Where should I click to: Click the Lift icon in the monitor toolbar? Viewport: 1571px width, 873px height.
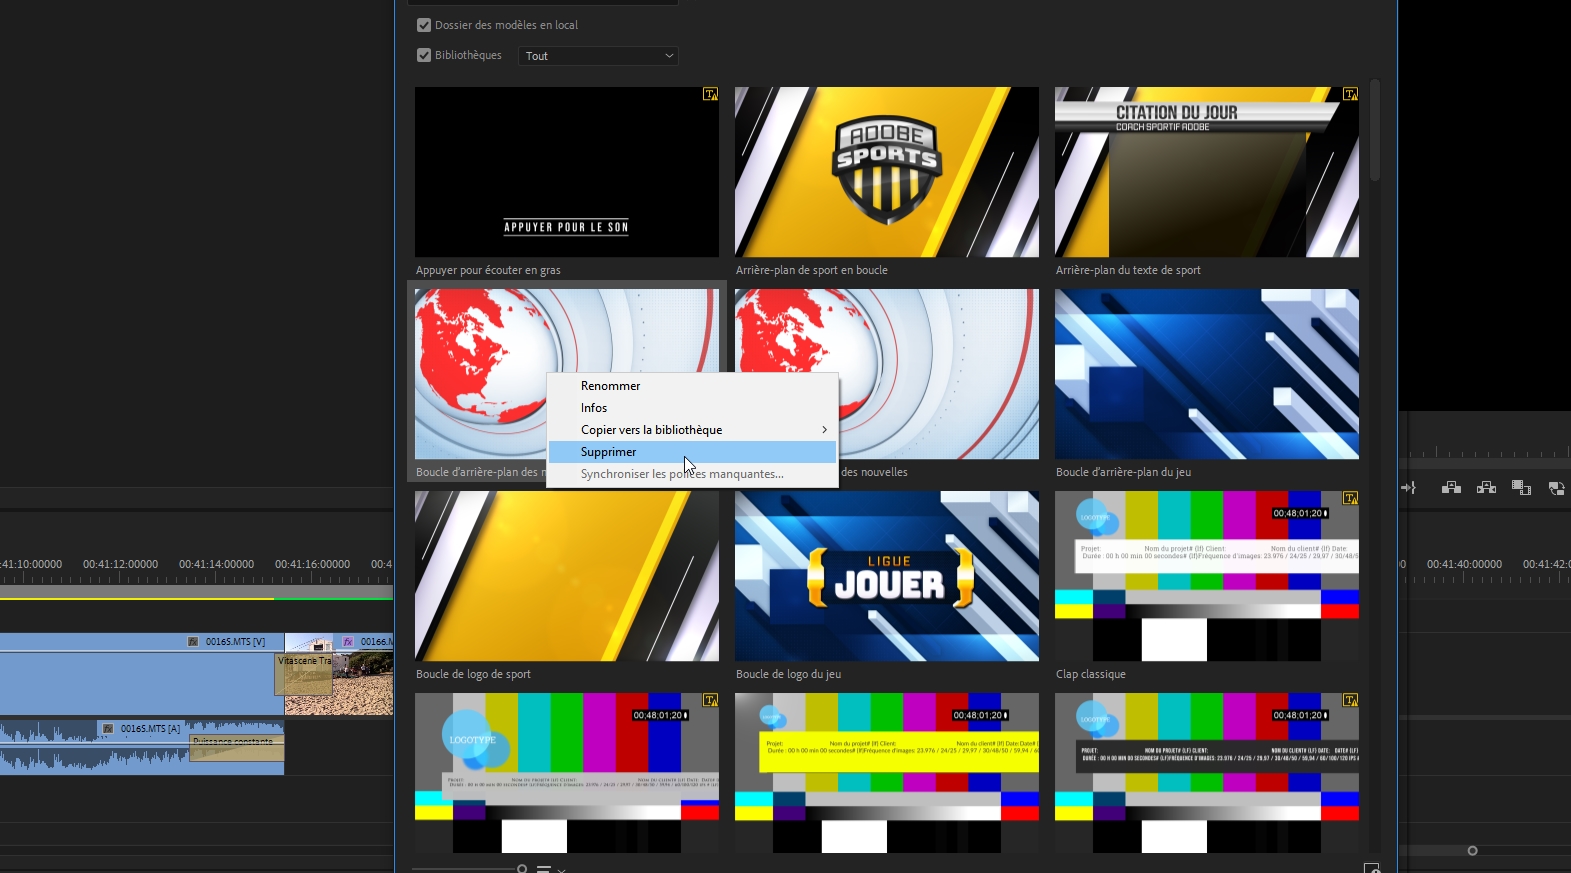[x=1451, y=488]
